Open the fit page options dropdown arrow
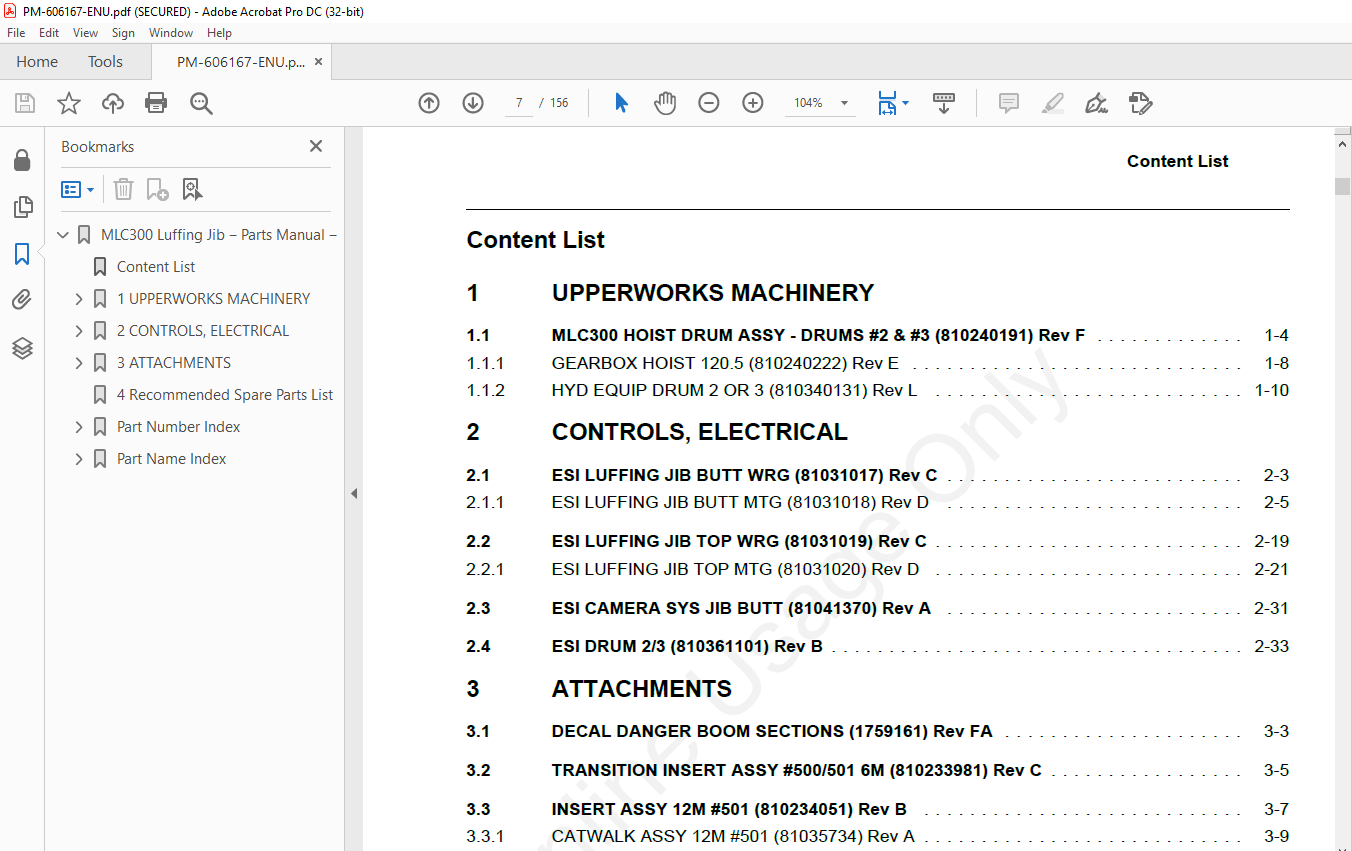 [906, 103]
